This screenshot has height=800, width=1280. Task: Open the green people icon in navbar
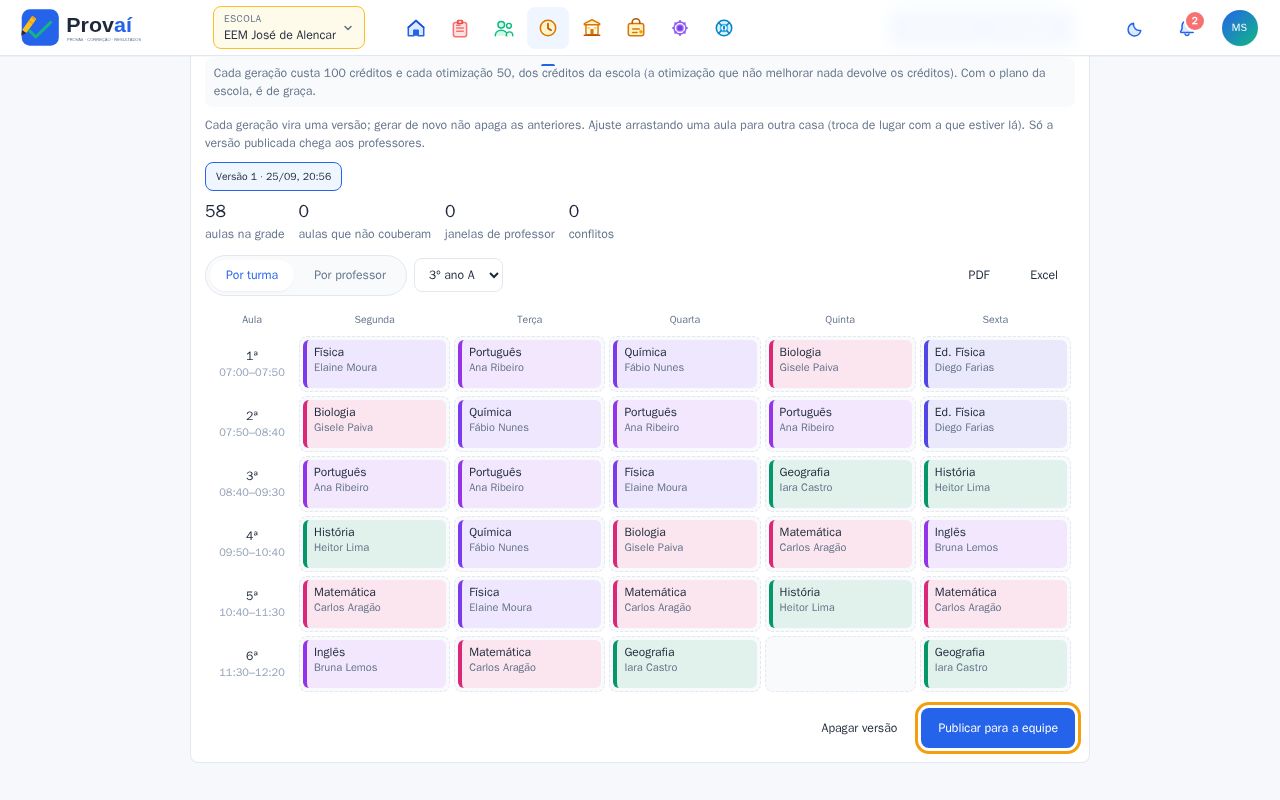504,28
